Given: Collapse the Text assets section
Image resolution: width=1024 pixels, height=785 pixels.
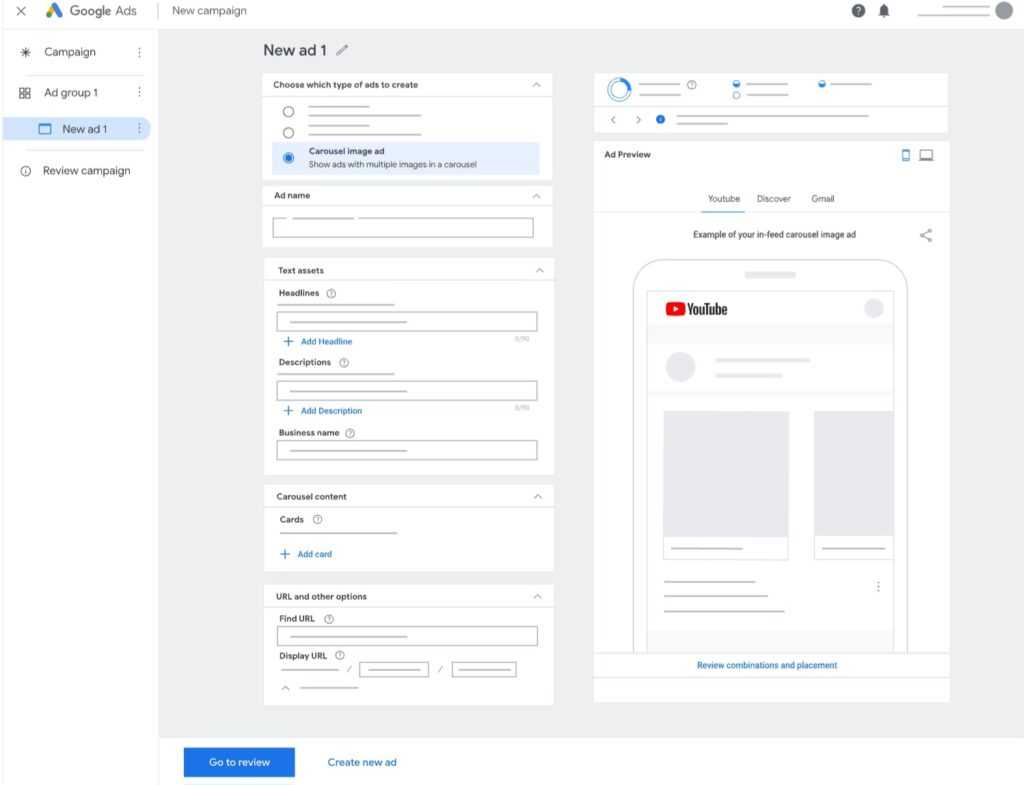Looking at the screenshot, I should point(539,270).
